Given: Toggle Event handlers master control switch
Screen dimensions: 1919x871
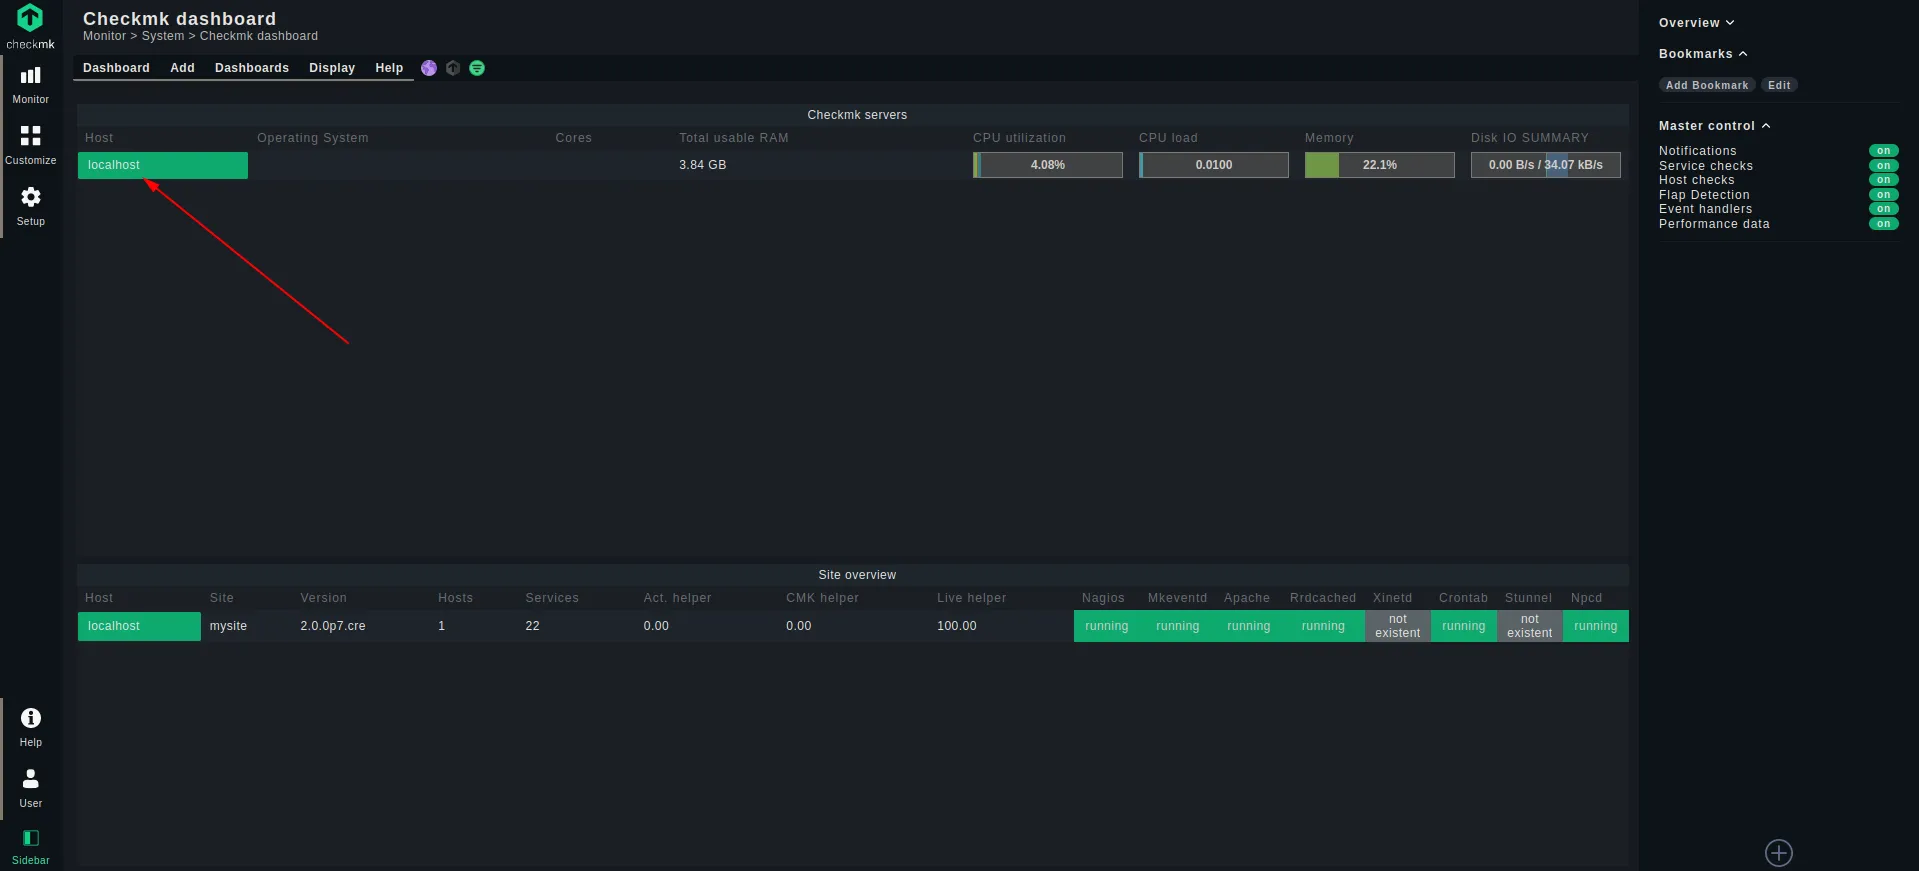Looking at the screenshot, I should pyautogui.click(x=1883, y=209).
